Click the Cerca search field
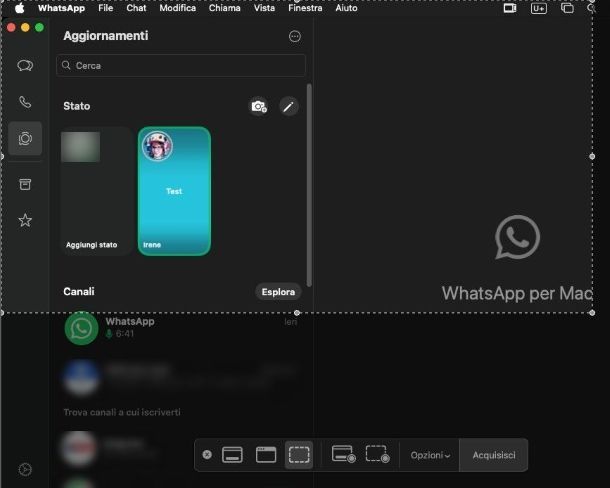610x488 pixels. [181, 65]
